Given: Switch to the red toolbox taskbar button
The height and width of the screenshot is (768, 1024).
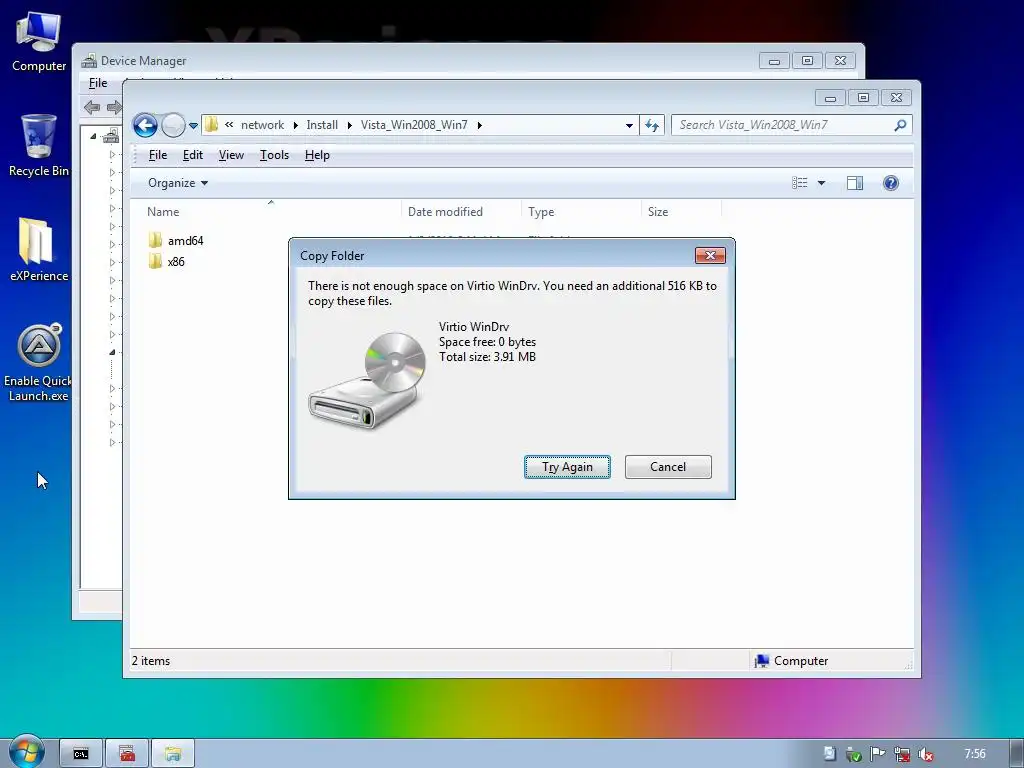Looking at the screenshot, I should [127, 754].
